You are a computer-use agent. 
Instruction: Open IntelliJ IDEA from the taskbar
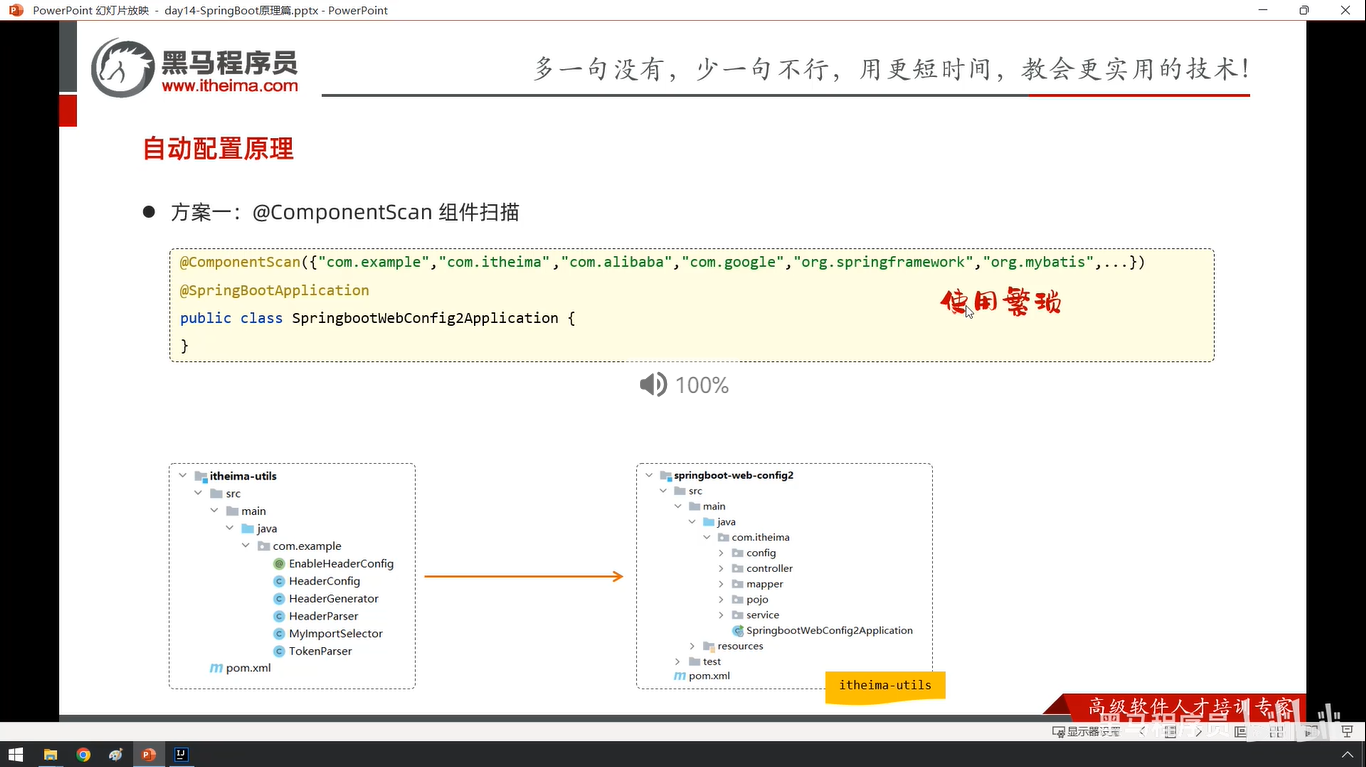pos(182,755)
